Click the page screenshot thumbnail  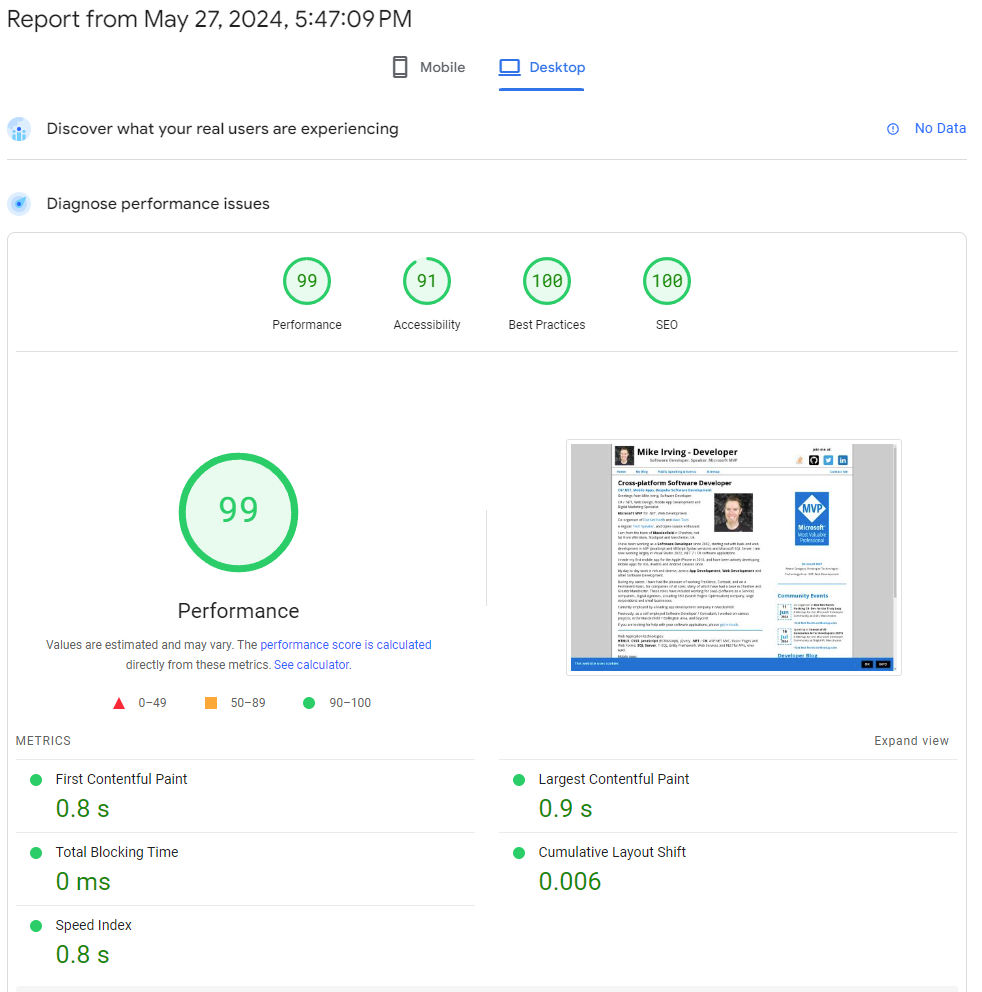coord(734,557)
